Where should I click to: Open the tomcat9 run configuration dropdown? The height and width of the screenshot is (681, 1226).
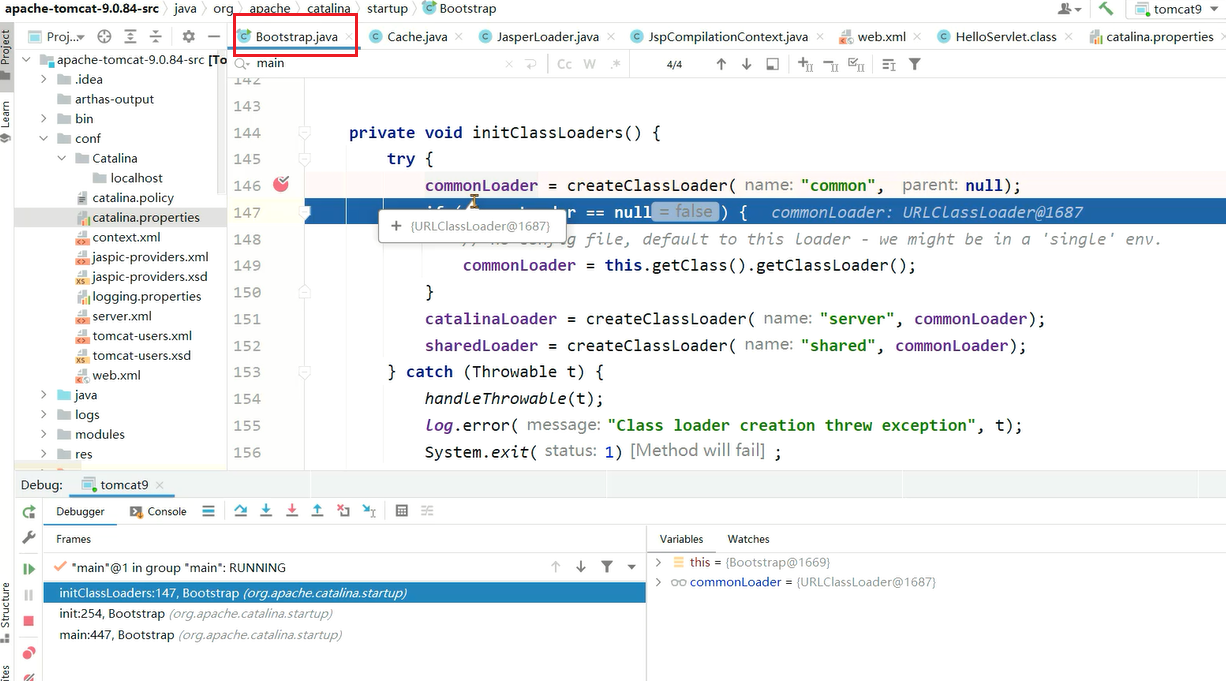tap(1176, 9)
